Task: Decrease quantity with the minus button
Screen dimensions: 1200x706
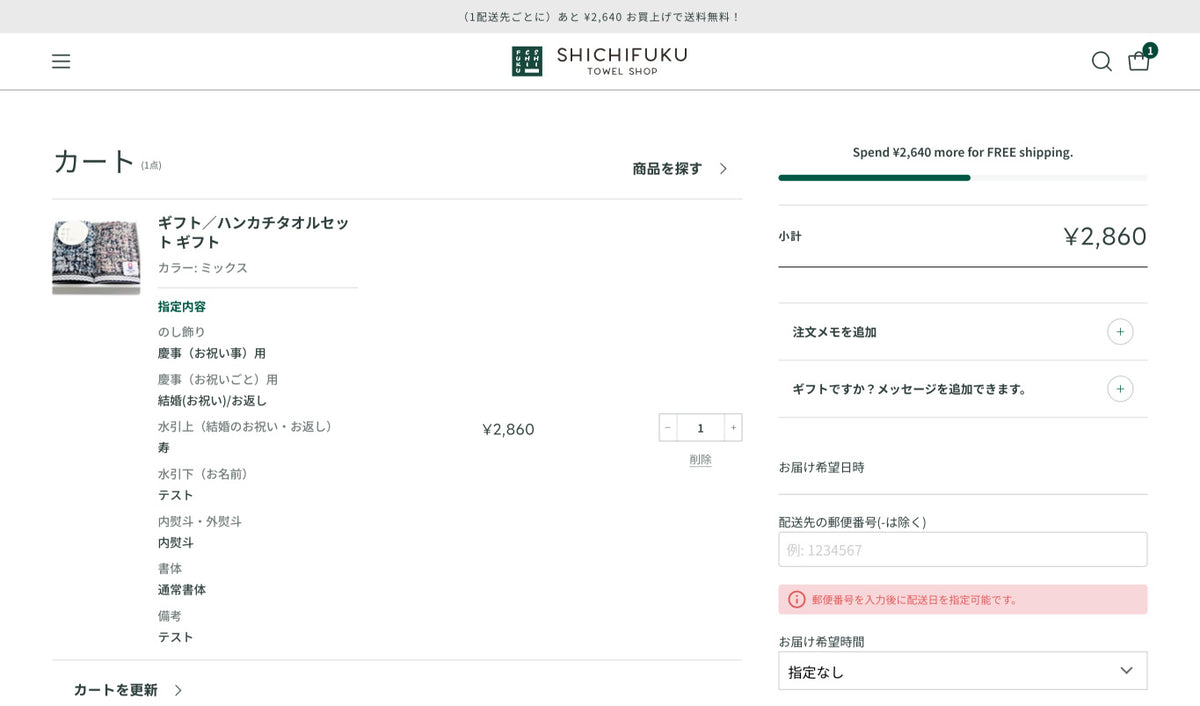Action: tap(668, 428)
